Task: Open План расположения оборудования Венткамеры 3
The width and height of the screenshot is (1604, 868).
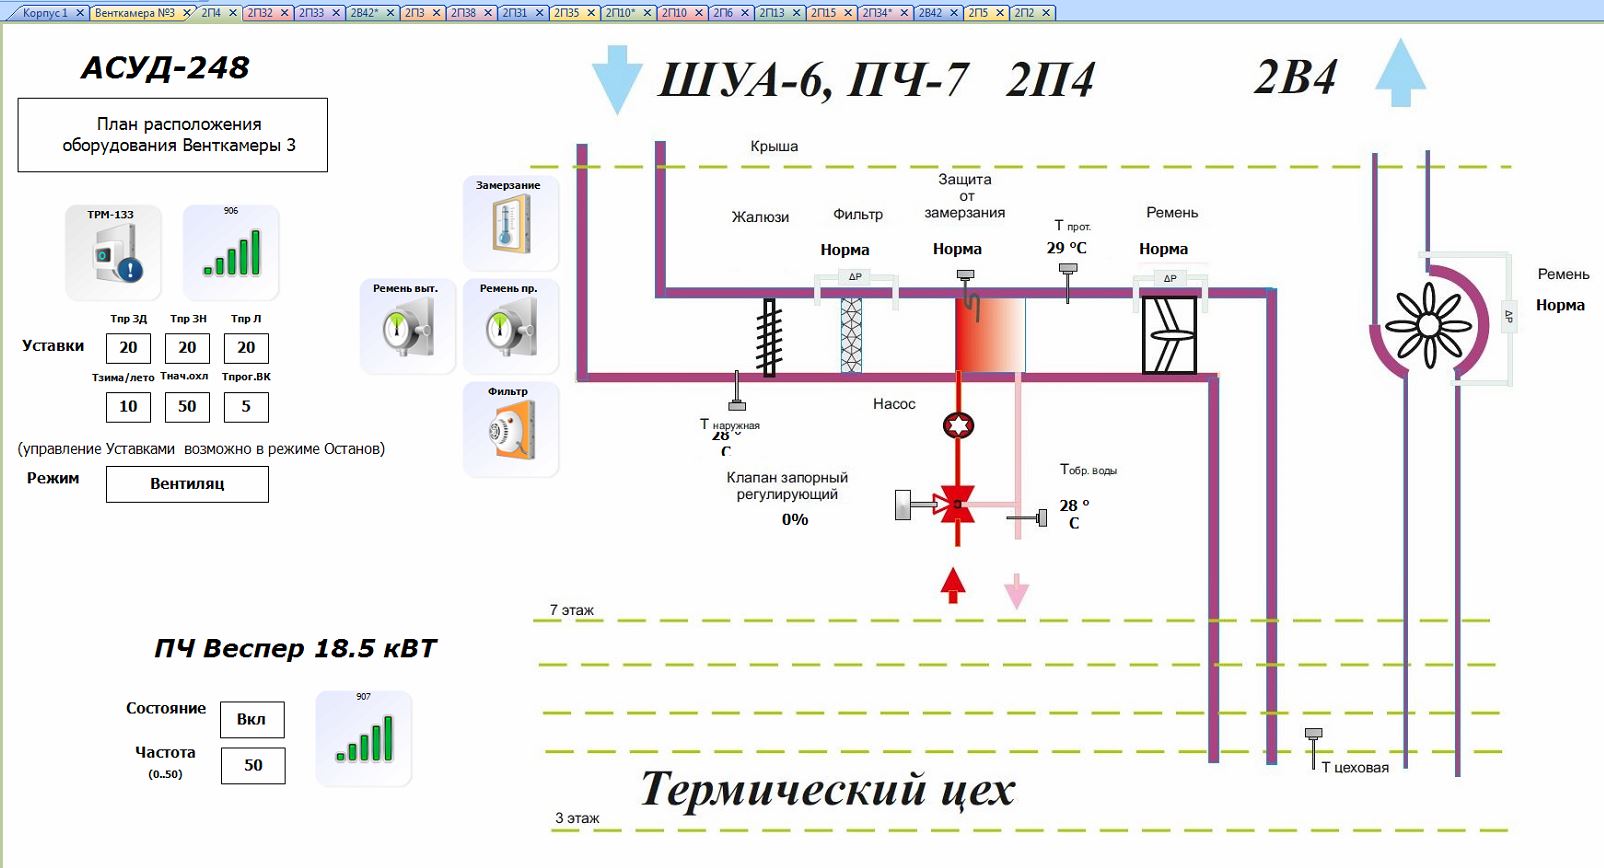Action: click(x=173, y=135)
